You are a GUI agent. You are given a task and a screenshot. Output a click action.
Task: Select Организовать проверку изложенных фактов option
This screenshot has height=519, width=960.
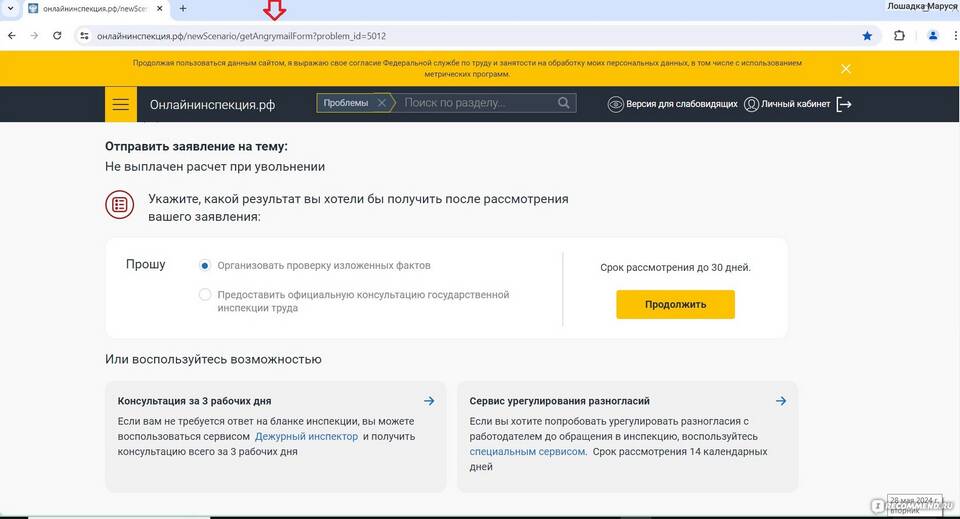205,266
